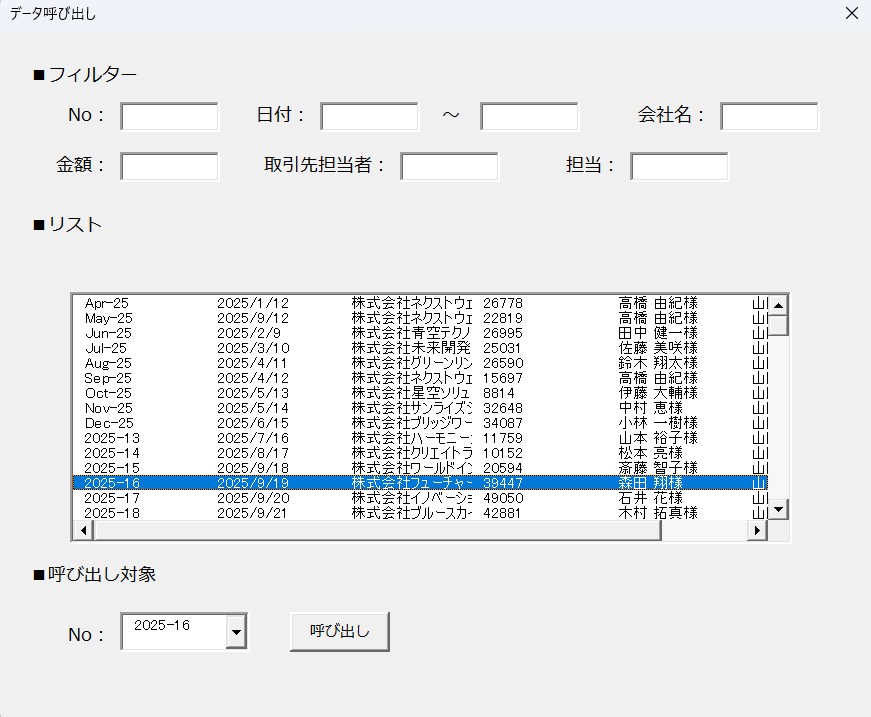Select the 2025-13 list row
This screenshot has height=717, width=871.
(x=420, y=438)
